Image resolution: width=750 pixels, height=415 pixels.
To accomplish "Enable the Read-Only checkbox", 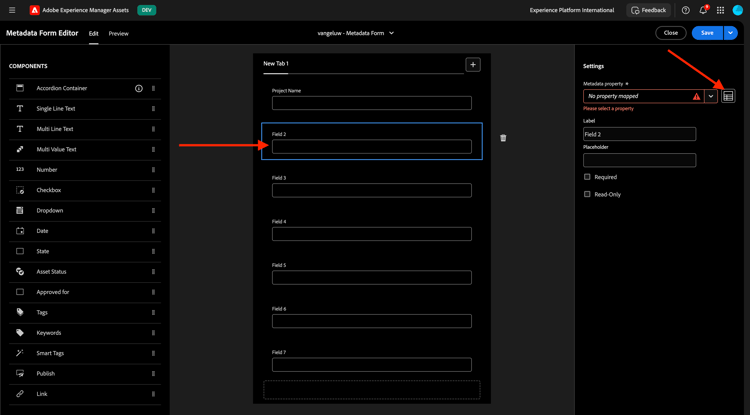I will pyautogui.click(x=587, y=194).
